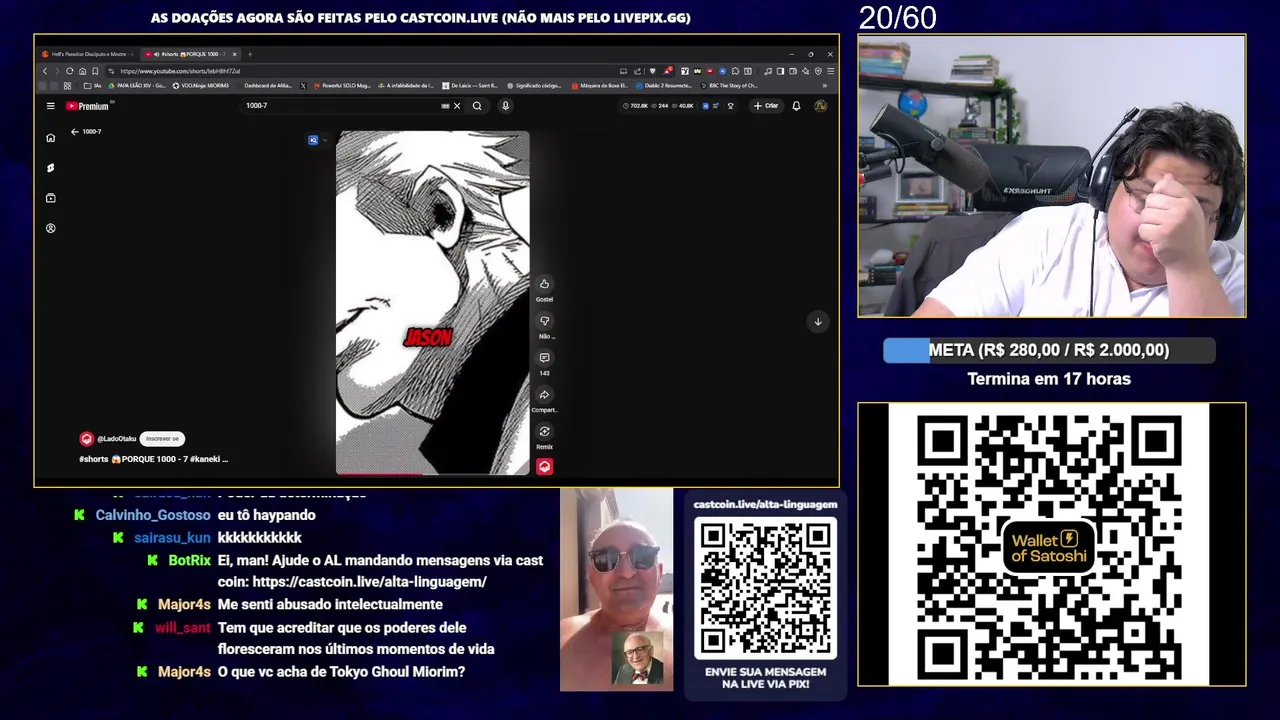Click Major4s's Tokyo Ghoul question message

coord(341,672)
